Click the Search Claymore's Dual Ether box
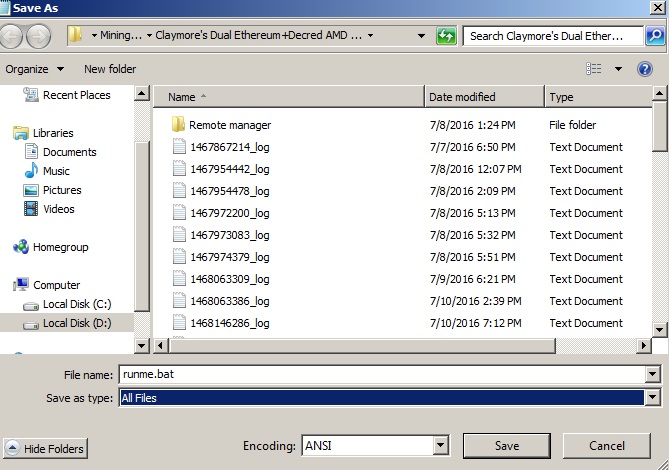This screenshot has width=669, height=470. 553,36
